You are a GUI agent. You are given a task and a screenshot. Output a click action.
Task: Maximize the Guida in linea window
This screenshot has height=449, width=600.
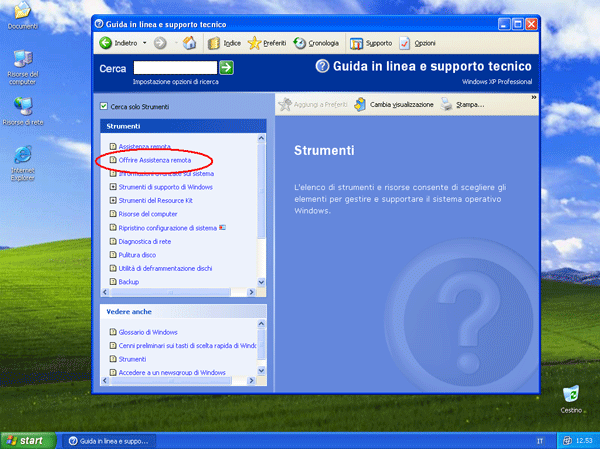518,24
